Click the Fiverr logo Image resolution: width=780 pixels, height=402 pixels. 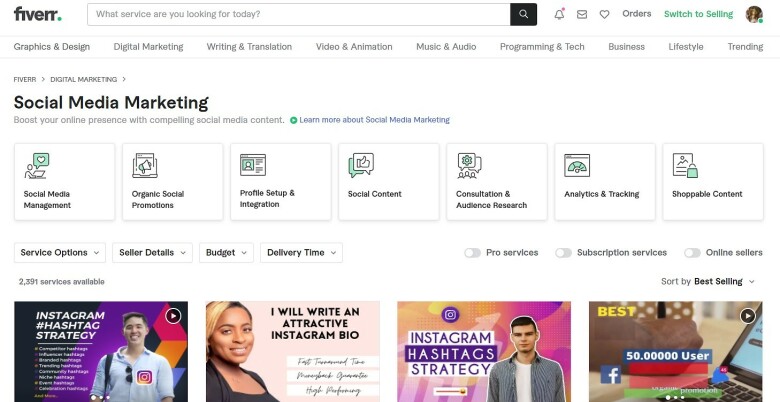click(38, 14)
